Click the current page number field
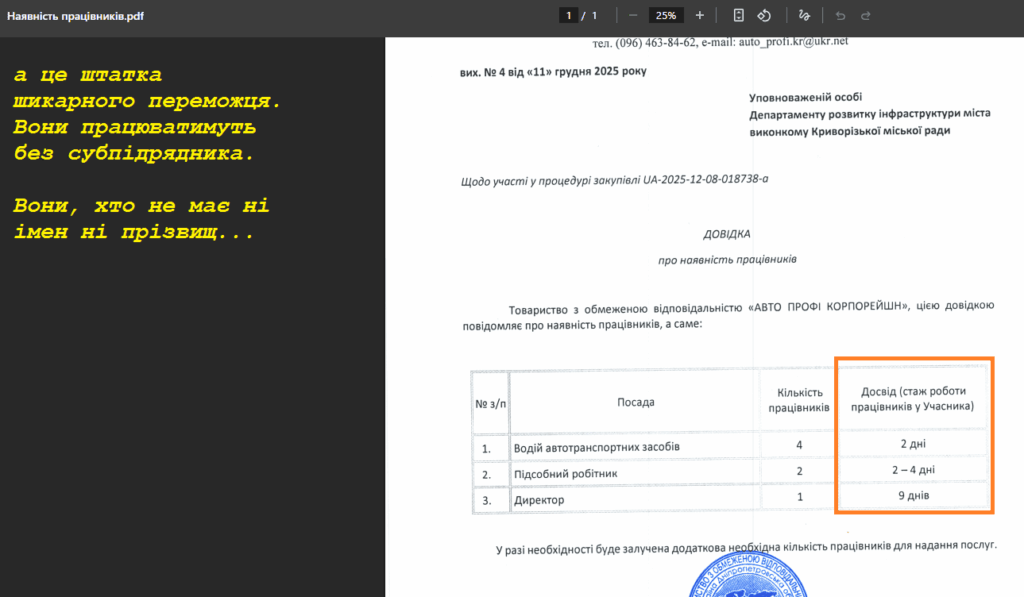Viewport: 1024px width, 597px height. pyautogui.click(x=569, y=15)
